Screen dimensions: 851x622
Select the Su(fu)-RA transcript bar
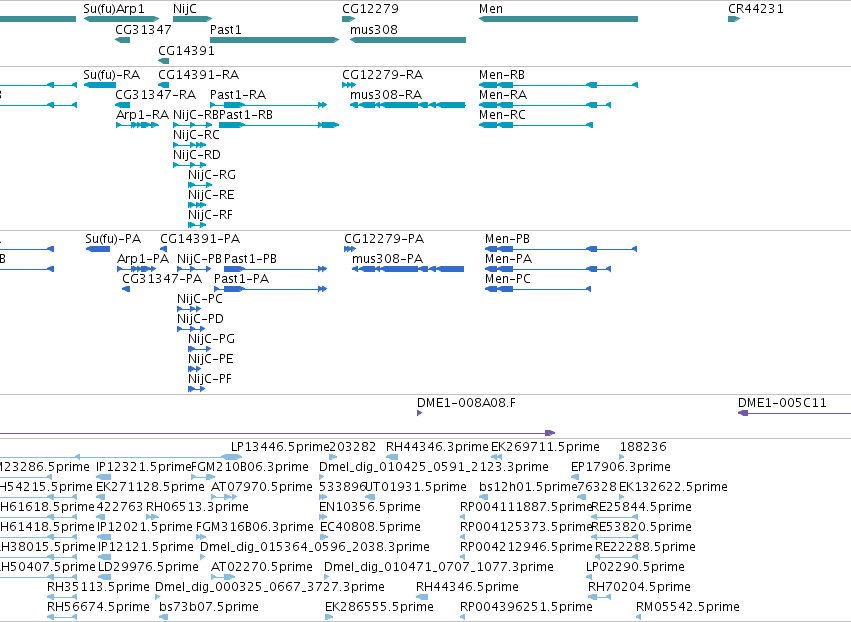click(100, 85)
